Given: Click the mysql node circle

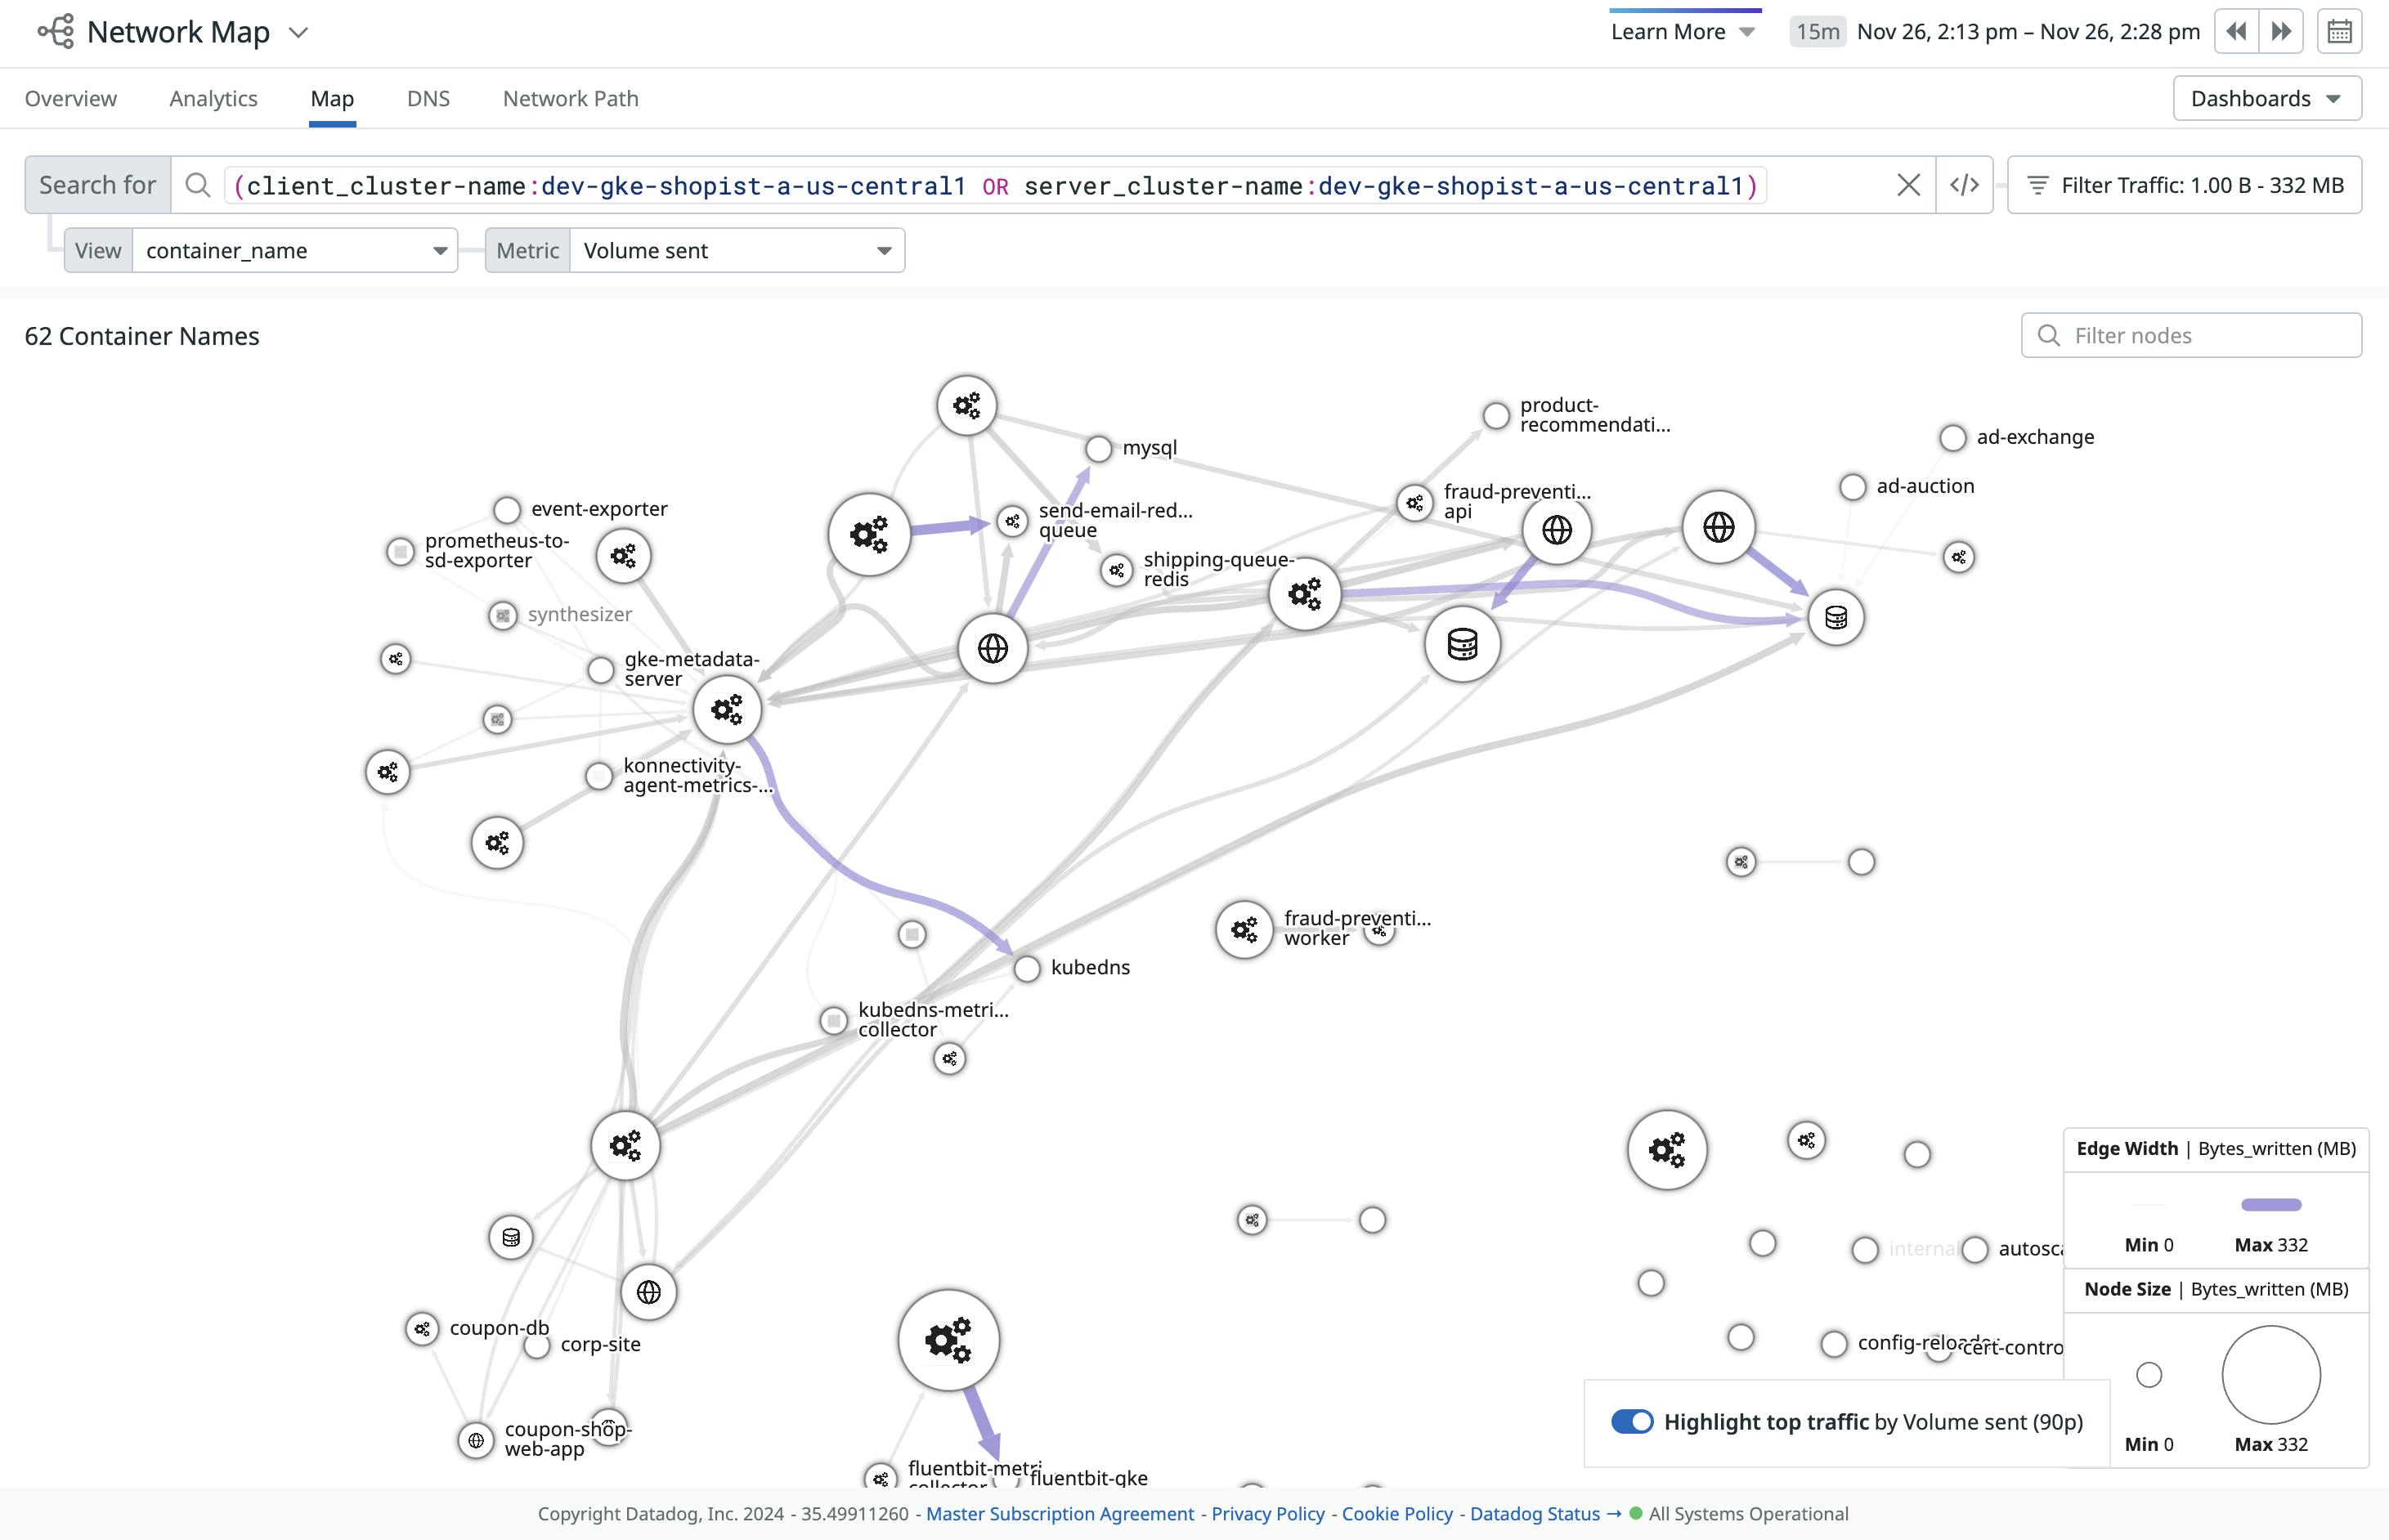Looking at the screenshot, I should tap(1098, 449).
